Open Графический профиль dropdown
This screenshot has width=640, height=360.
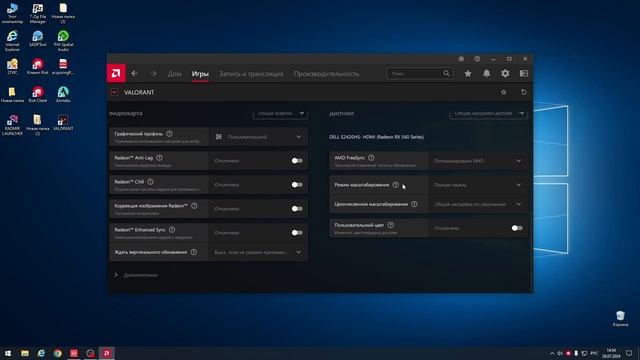(x=258, y=137)
